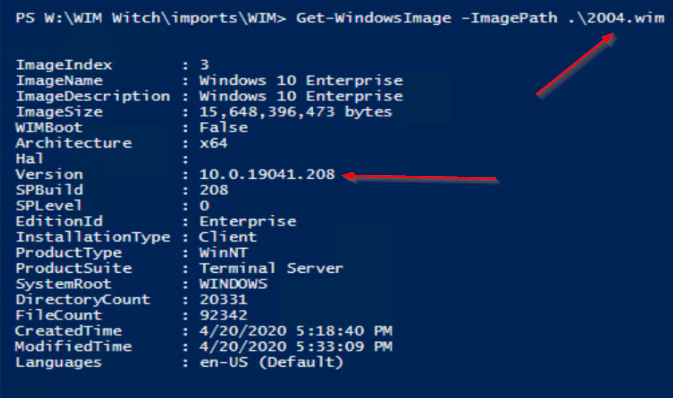Click the Version value 10.0.19041.208

267,174
